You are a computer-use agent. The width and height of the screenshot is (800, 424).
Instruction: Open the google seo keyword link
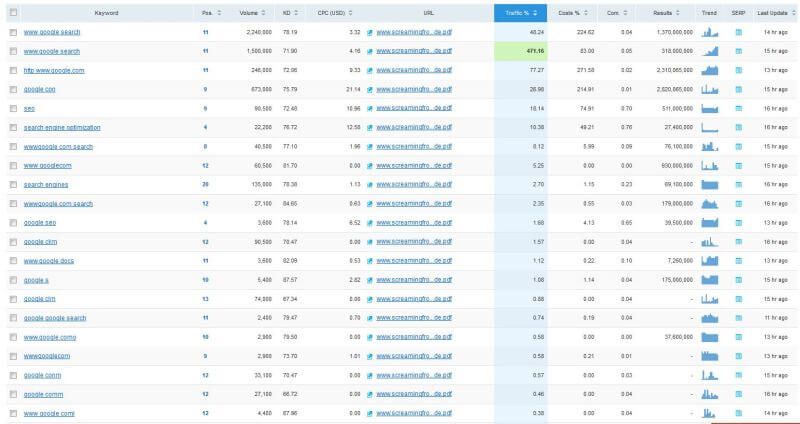[x=40, y=223]
